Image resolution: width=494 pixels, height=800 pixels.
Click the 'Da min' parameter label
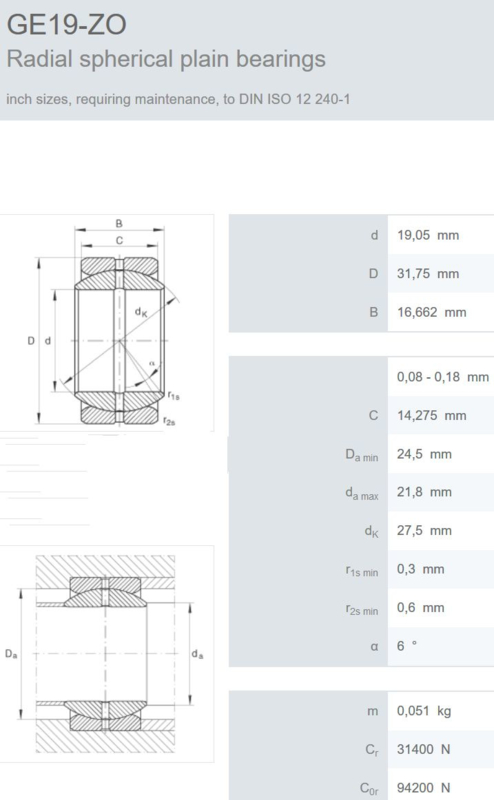pos(362,455)
